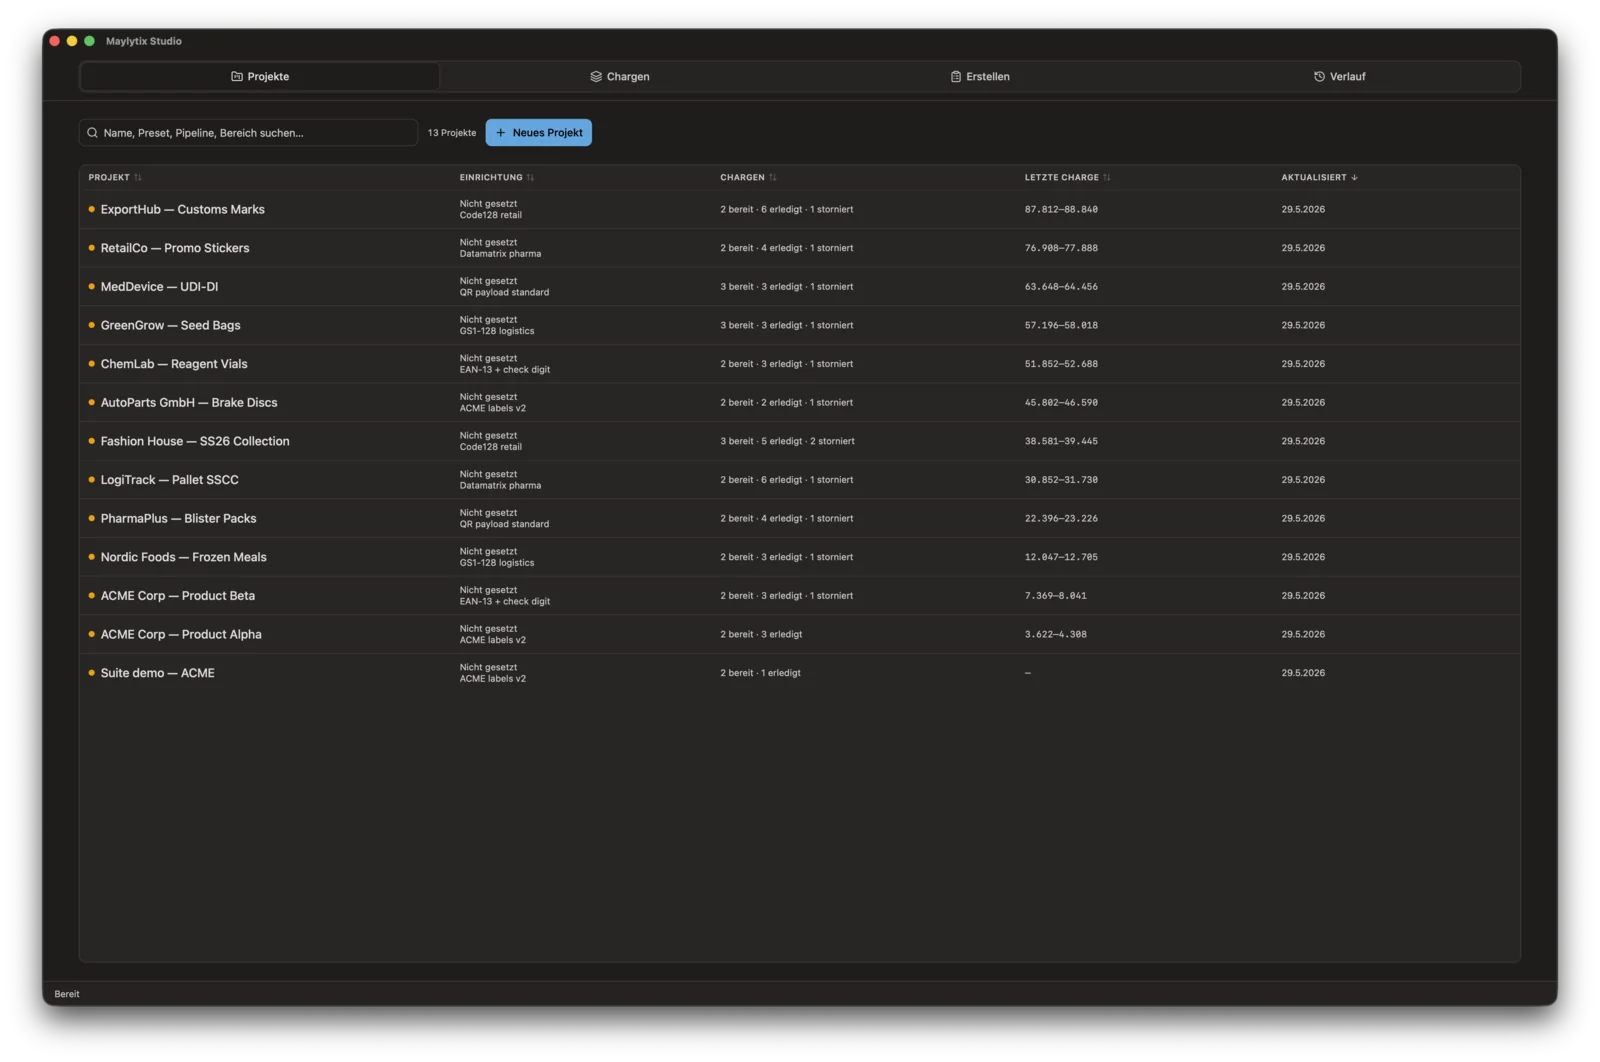The image size is (1600, 1062).
Task: Select Fashion House — SS26 Collection row
Action: [x=800, y=441]
